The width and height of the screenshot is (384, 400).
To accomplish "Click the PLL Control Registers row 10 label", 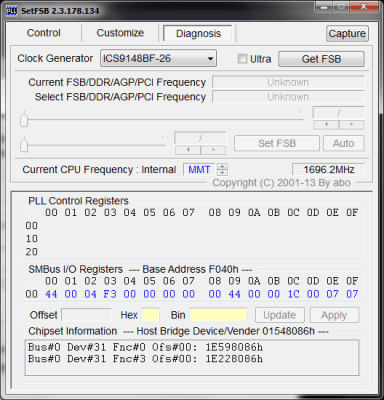I will pyautogui.click(x=32, y=239).
